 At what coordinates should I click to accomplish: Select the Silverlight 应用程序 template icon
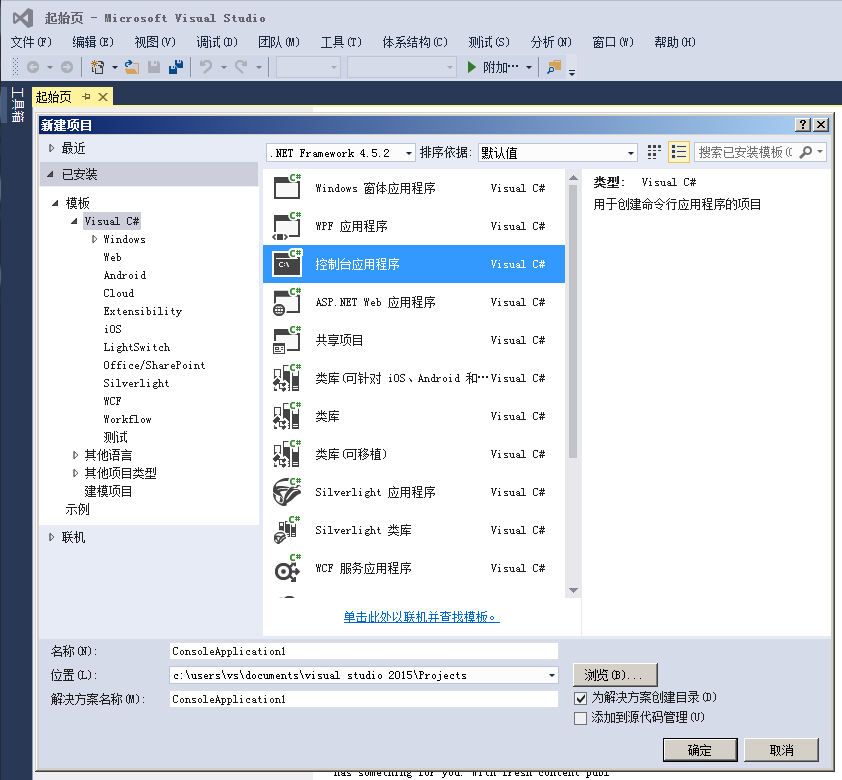(287, 492)
